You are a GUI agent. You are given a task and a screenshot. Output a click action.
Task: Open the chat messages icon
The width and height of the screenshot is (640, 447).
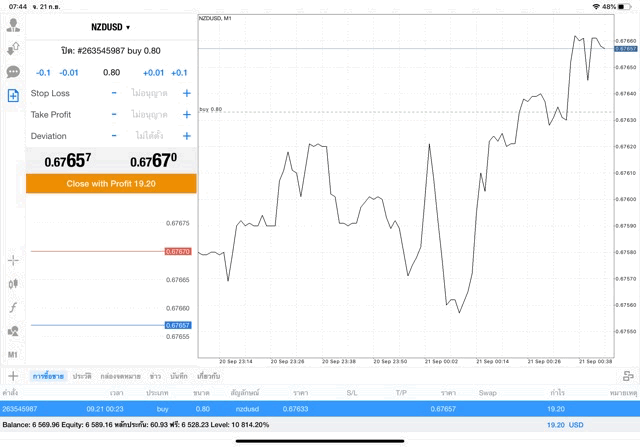click(13, 72)
